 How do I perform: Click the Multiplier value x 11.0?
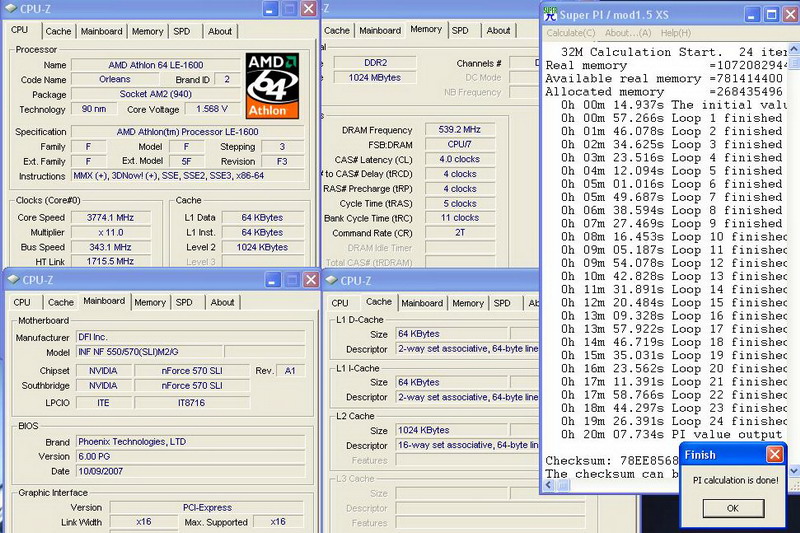[110, 232]
